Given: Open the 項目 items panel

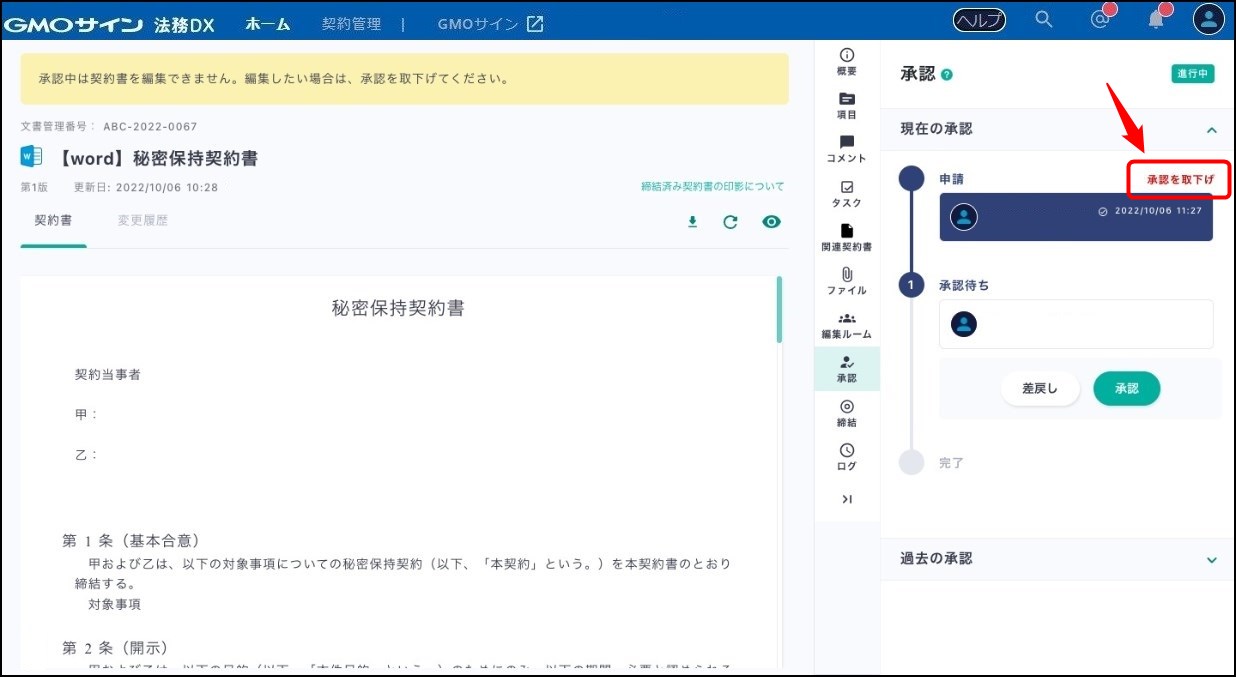Looking at the screenshot, I should (847, 105).
